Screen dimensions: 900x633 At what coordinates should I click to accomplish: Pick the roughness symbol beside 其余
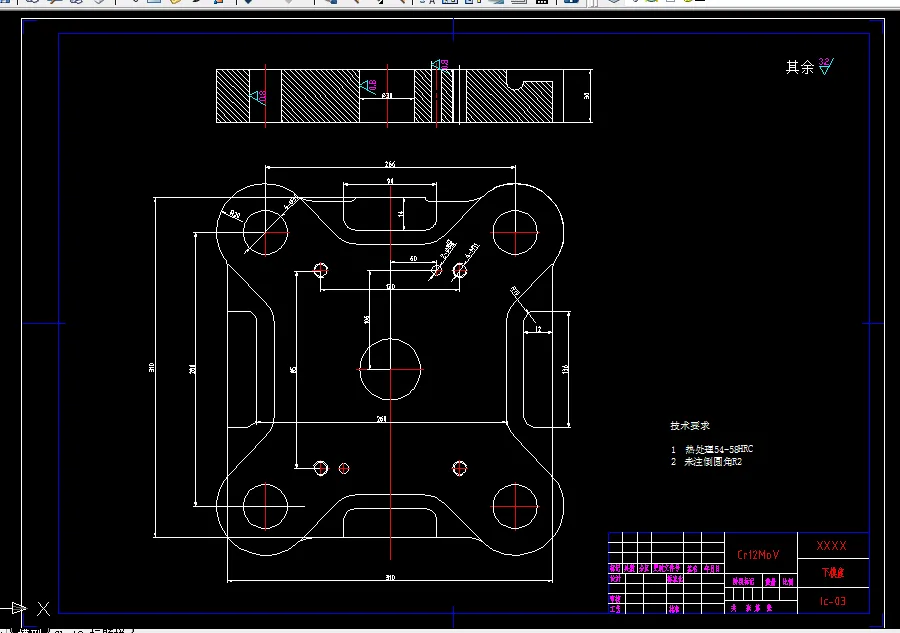pos(826,66)
